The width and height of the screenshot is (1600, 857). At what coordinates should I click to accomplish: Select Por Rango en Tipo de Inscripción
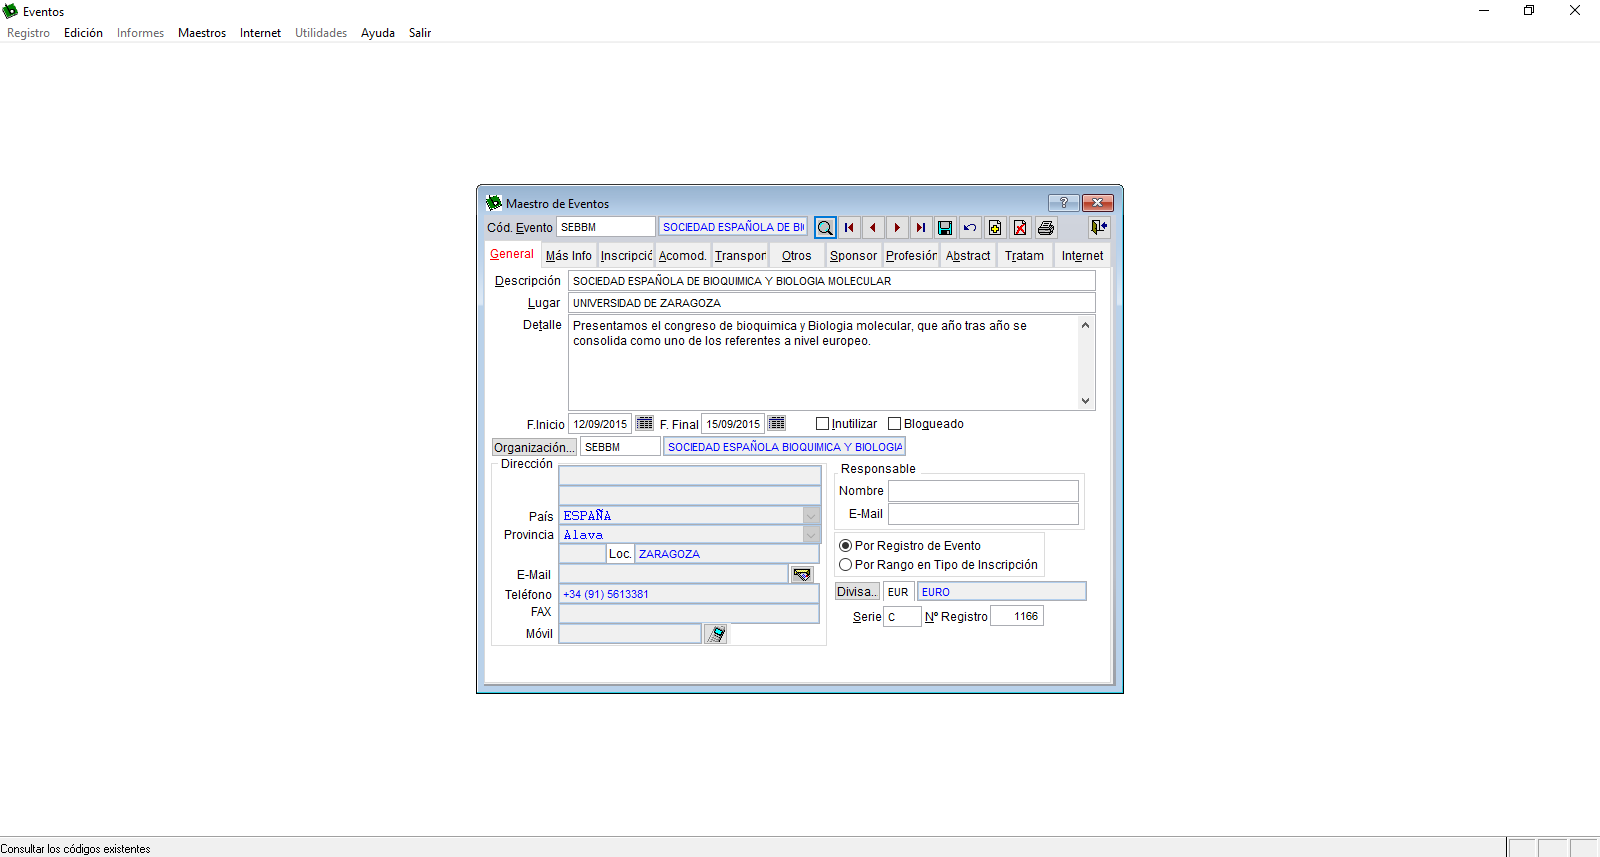pyautogui.click(x=846, y=565)
